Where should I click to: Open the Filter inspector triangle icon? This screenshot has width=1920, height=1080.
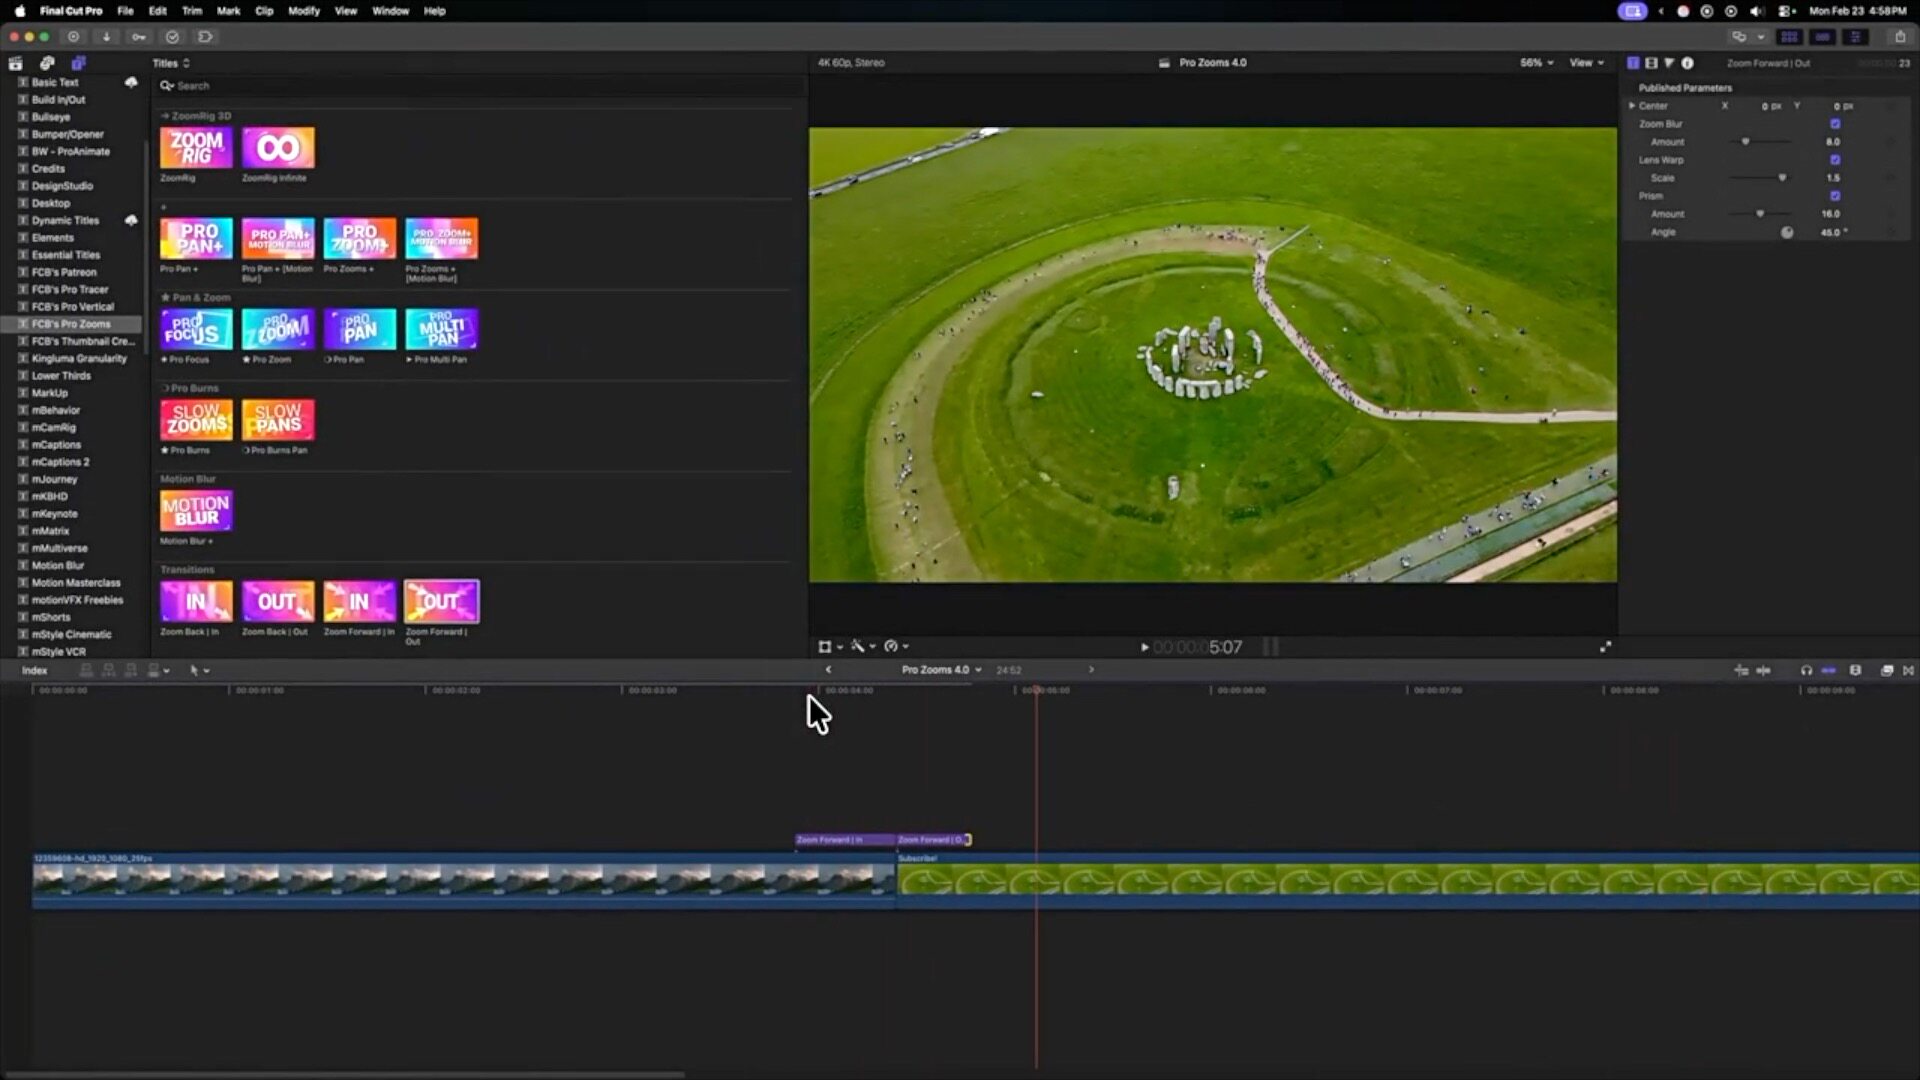1669,63
